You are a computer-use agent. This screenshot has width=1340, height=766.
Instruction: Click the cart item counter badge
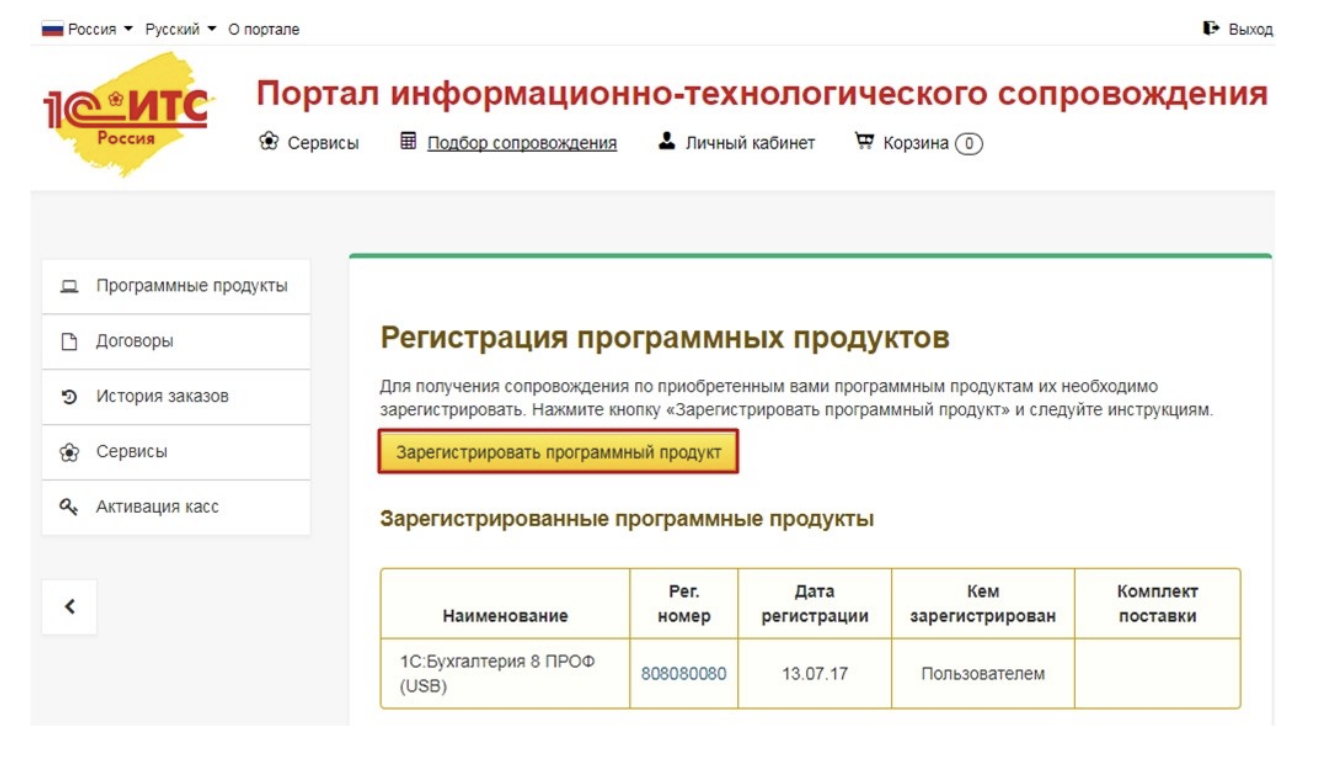point(969,144)
